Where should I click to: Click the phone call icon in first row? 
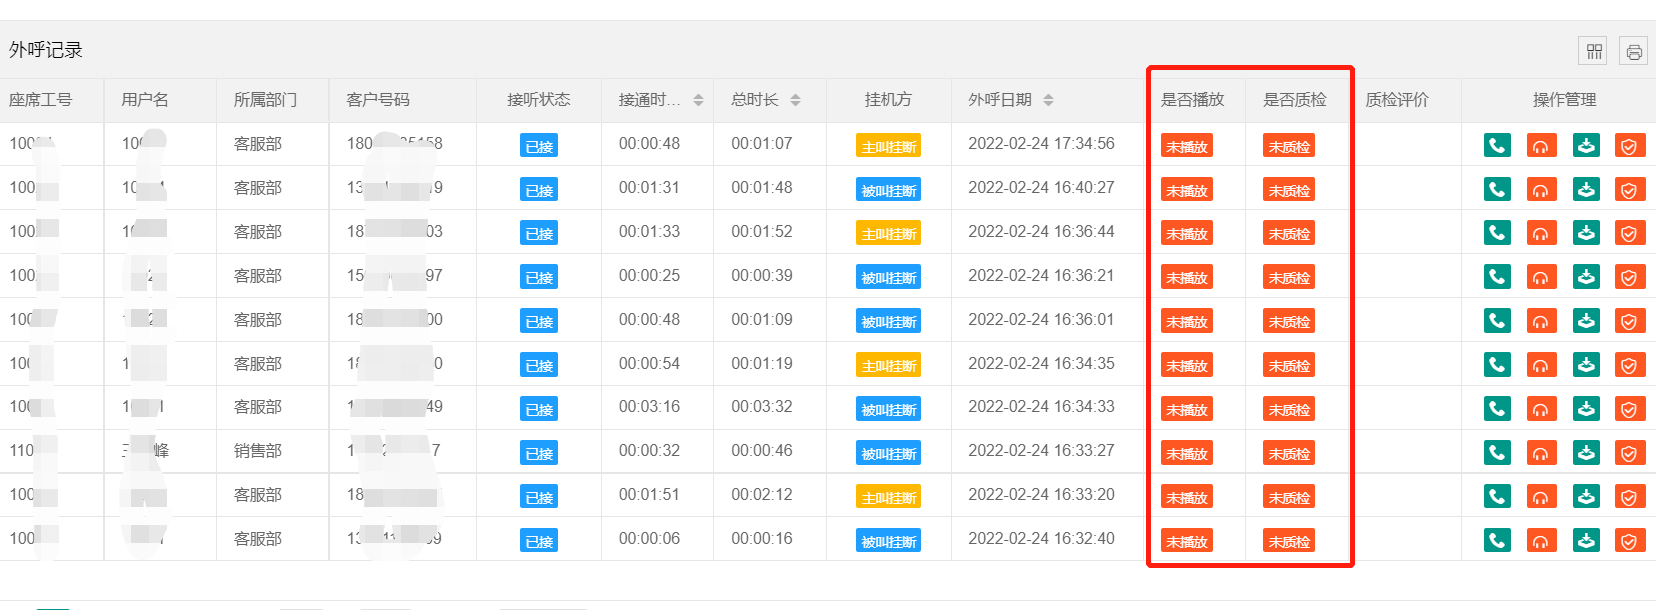[1497, 146]
